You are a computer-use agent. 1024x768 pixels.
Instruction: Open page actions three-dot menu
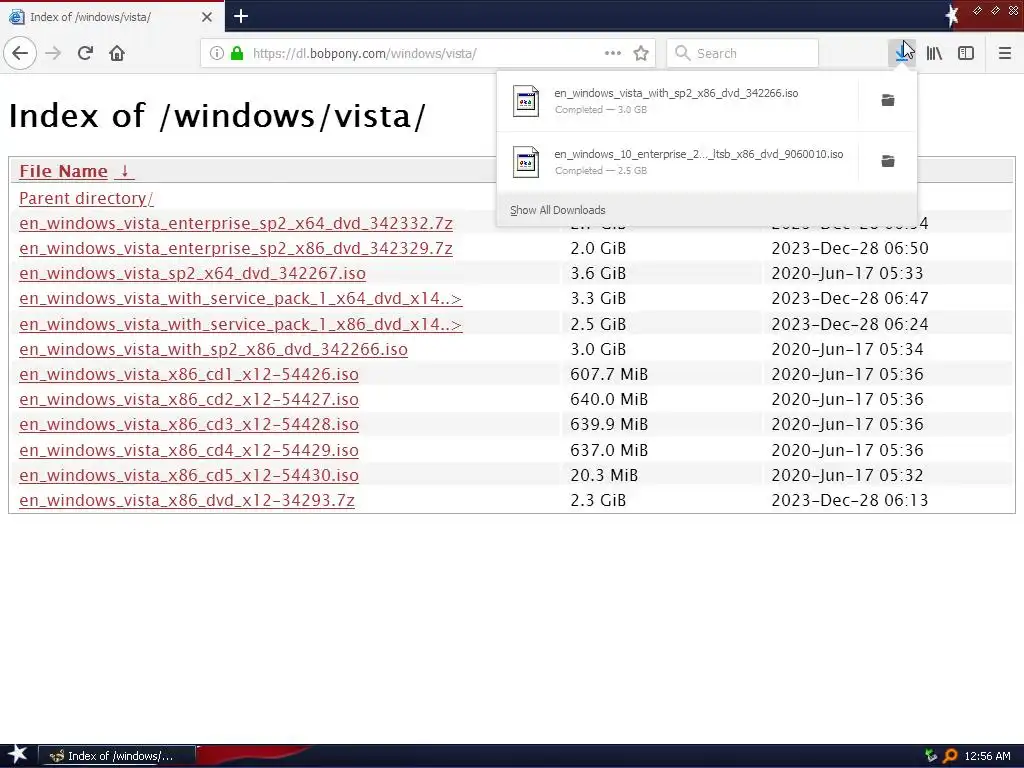click(x=613, y=54)
